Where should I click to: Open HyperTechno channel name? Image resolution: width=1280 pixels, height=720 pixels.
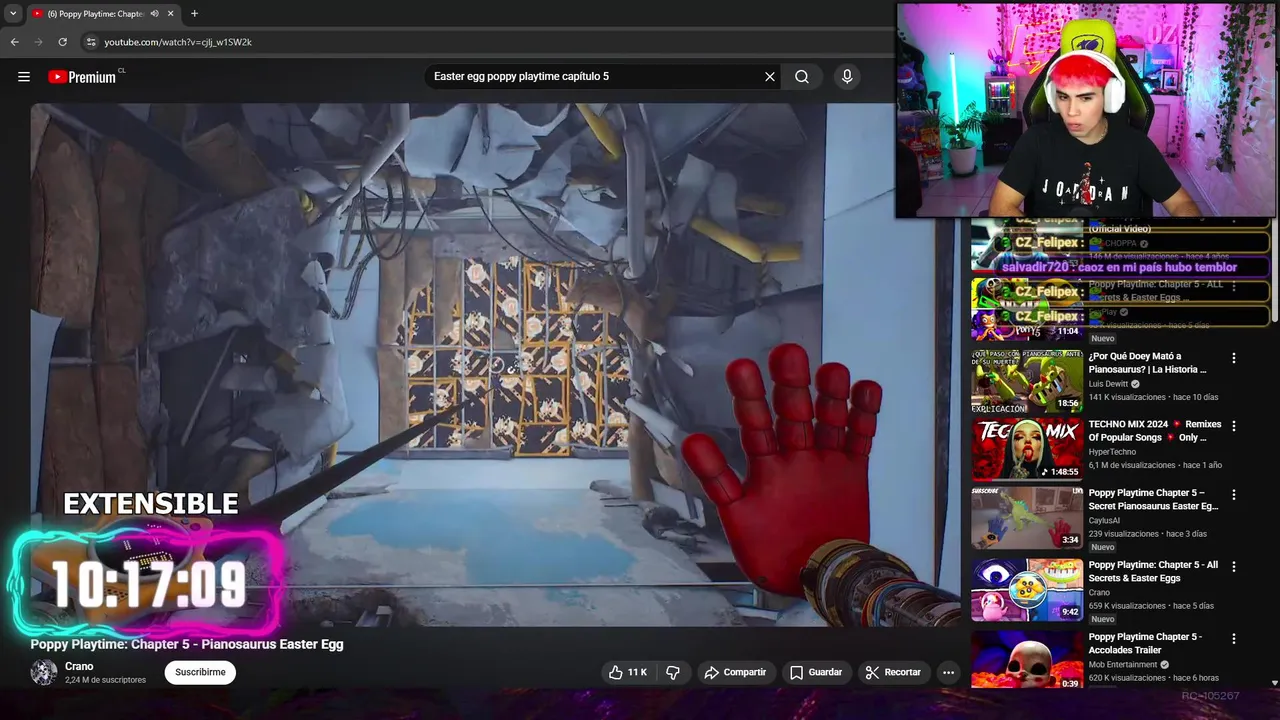tap(1112, 452)
